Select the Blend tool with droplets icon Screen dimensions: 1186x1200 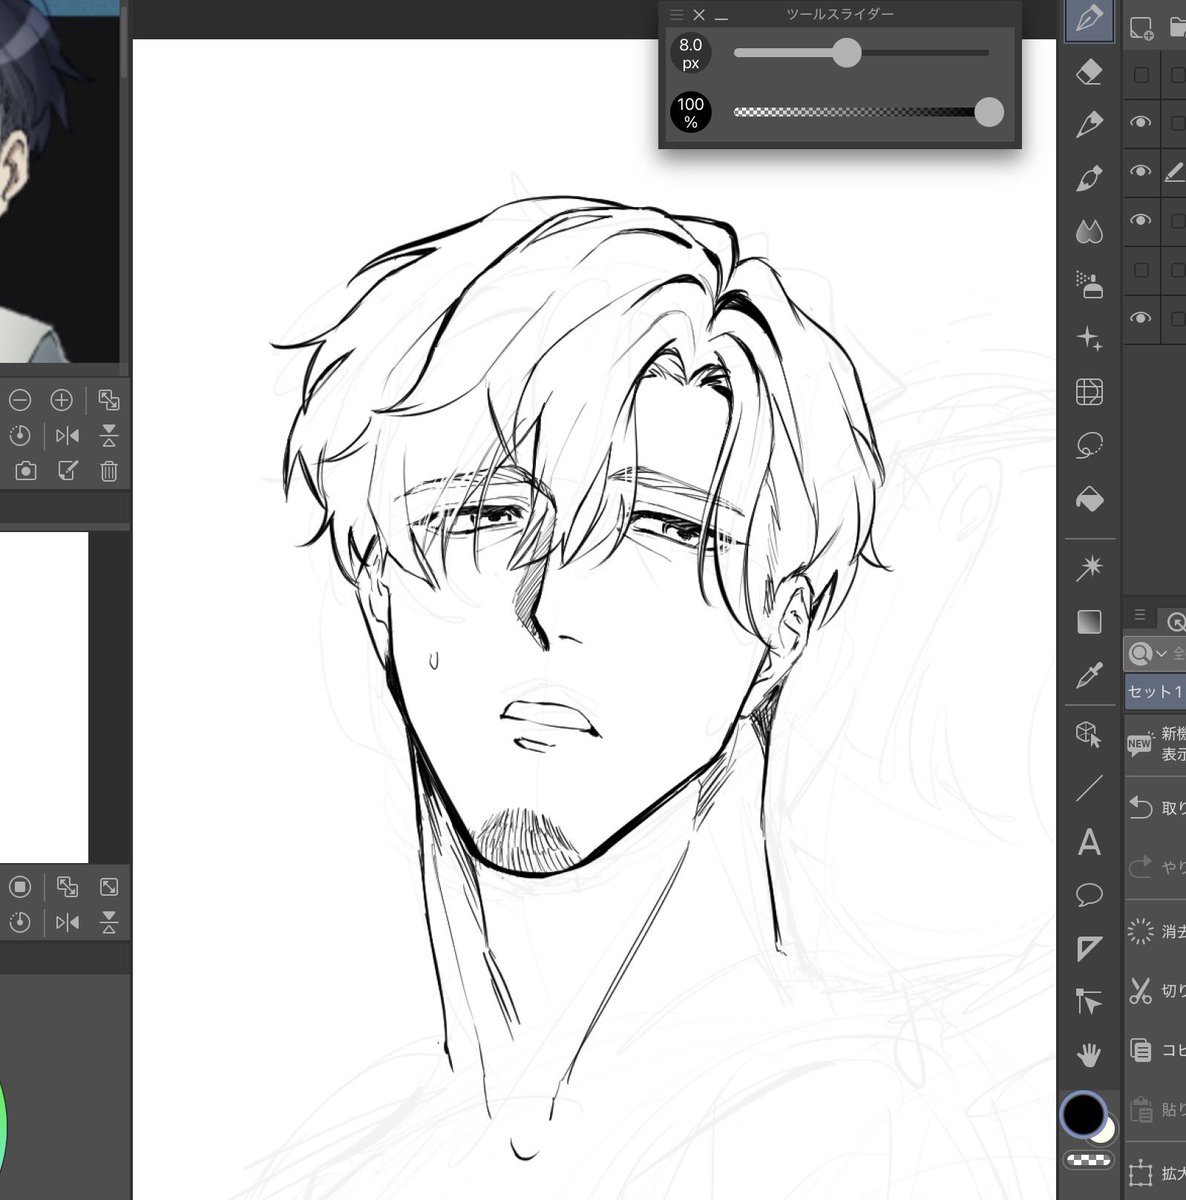[x=1089, y=232]
